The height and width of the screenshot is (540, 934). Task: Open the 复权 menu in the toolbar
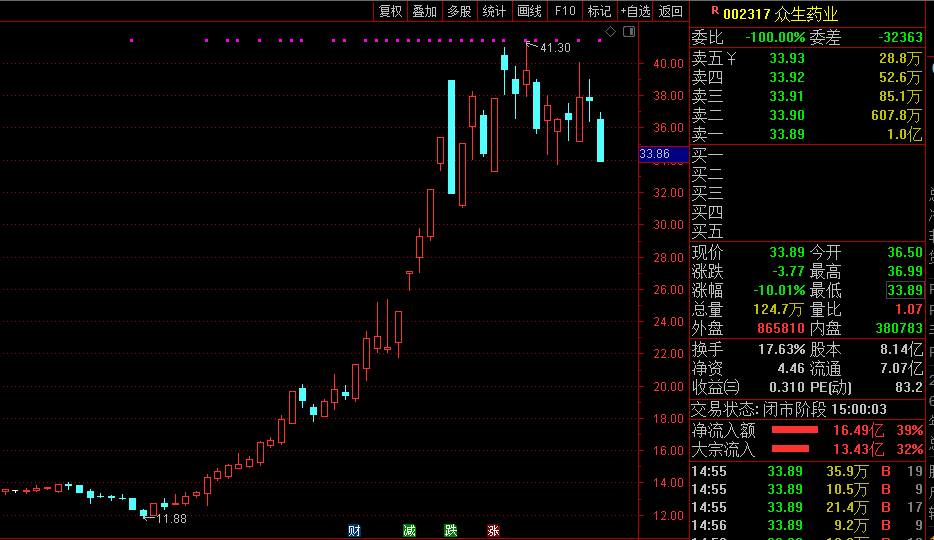point(390,11)
